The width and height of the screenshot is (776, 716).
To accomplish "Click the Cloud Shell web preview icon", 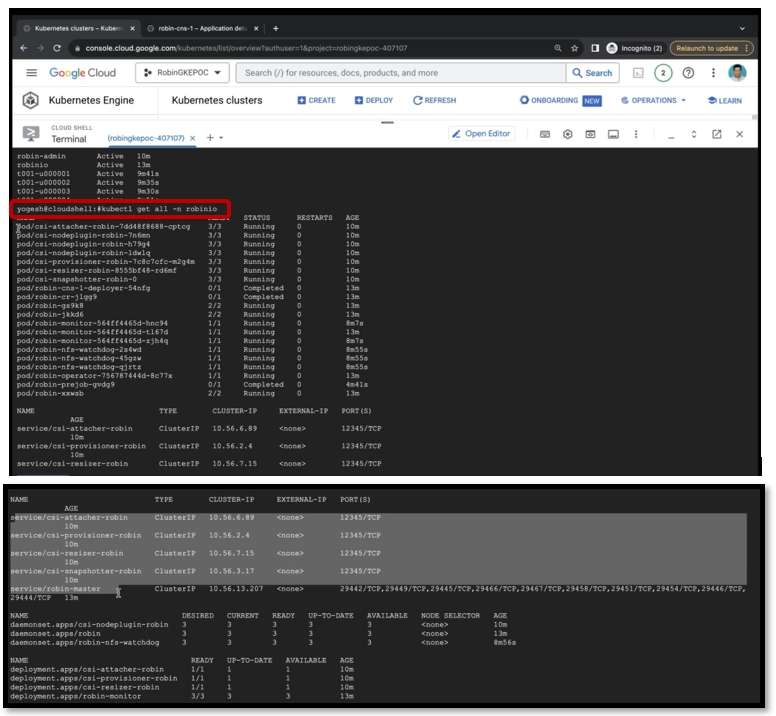I will (590, 134).
